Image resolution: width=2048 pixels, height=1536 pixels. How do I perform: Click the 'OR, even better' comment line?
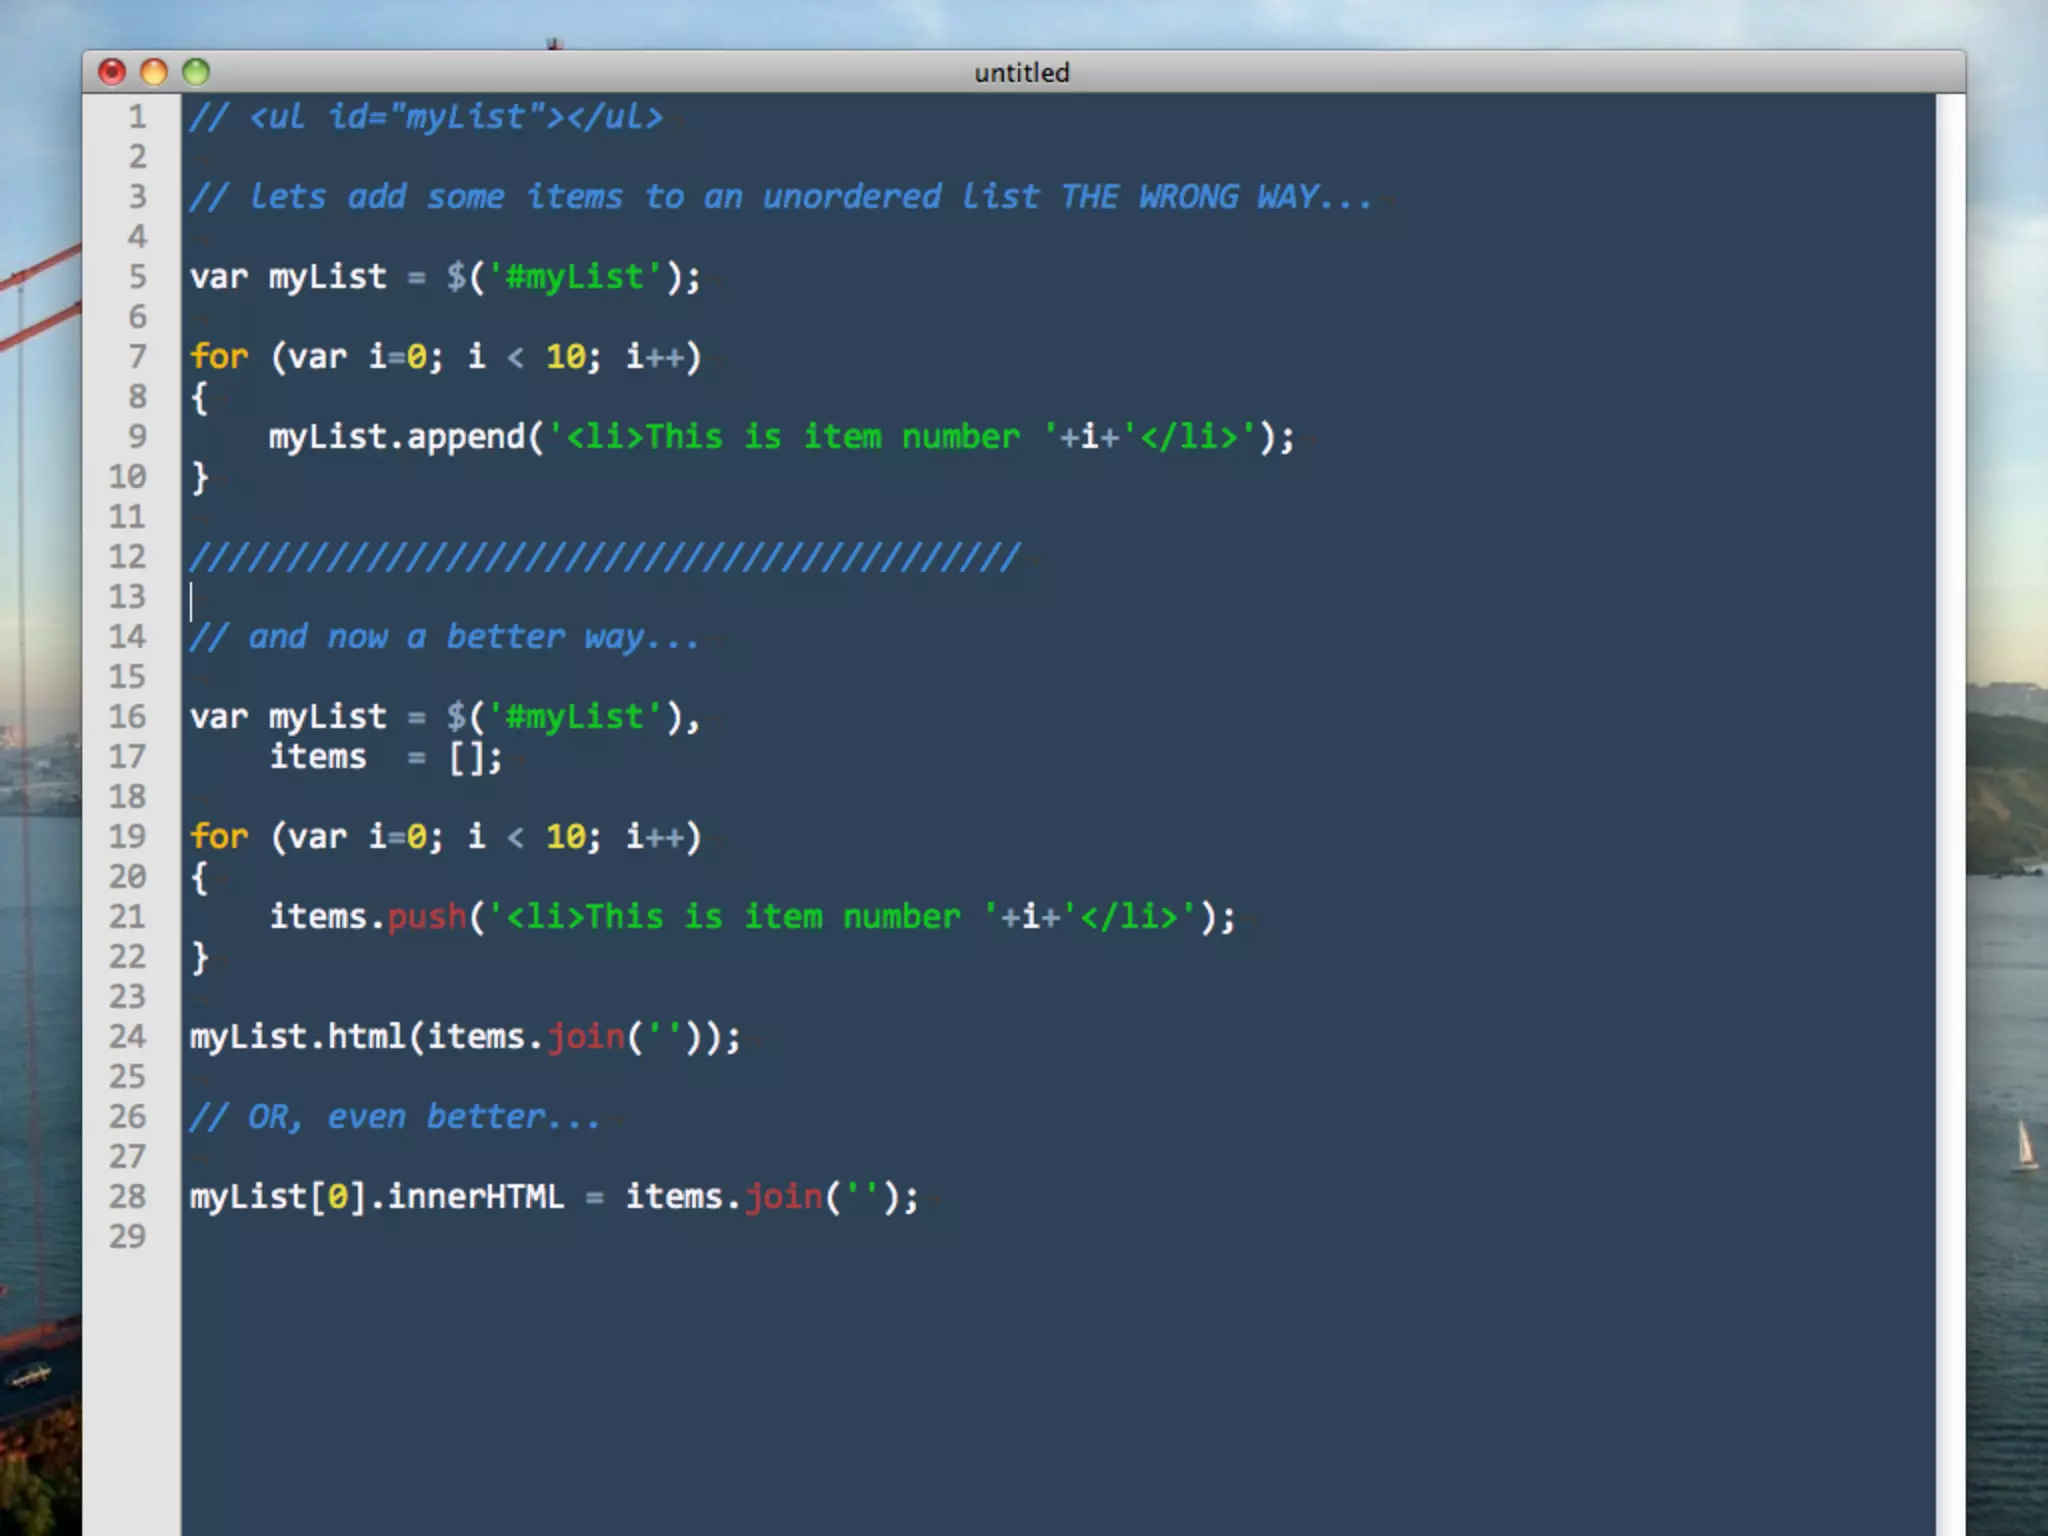point(395,1117)
